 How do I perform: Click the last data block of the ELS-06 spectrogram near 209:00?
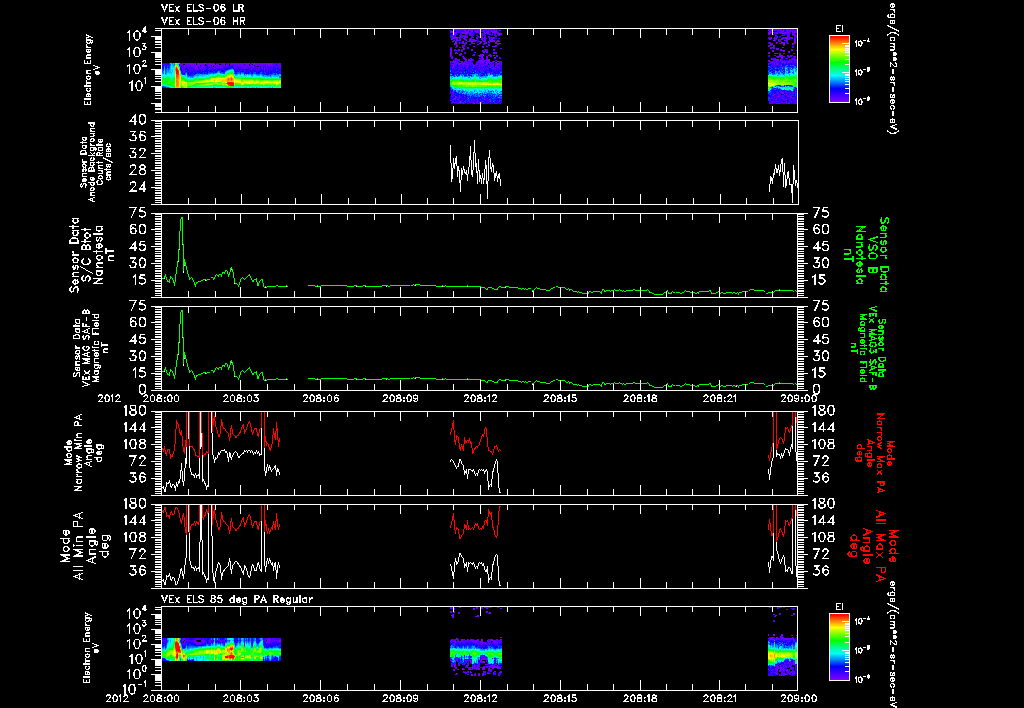click(782, 67)
